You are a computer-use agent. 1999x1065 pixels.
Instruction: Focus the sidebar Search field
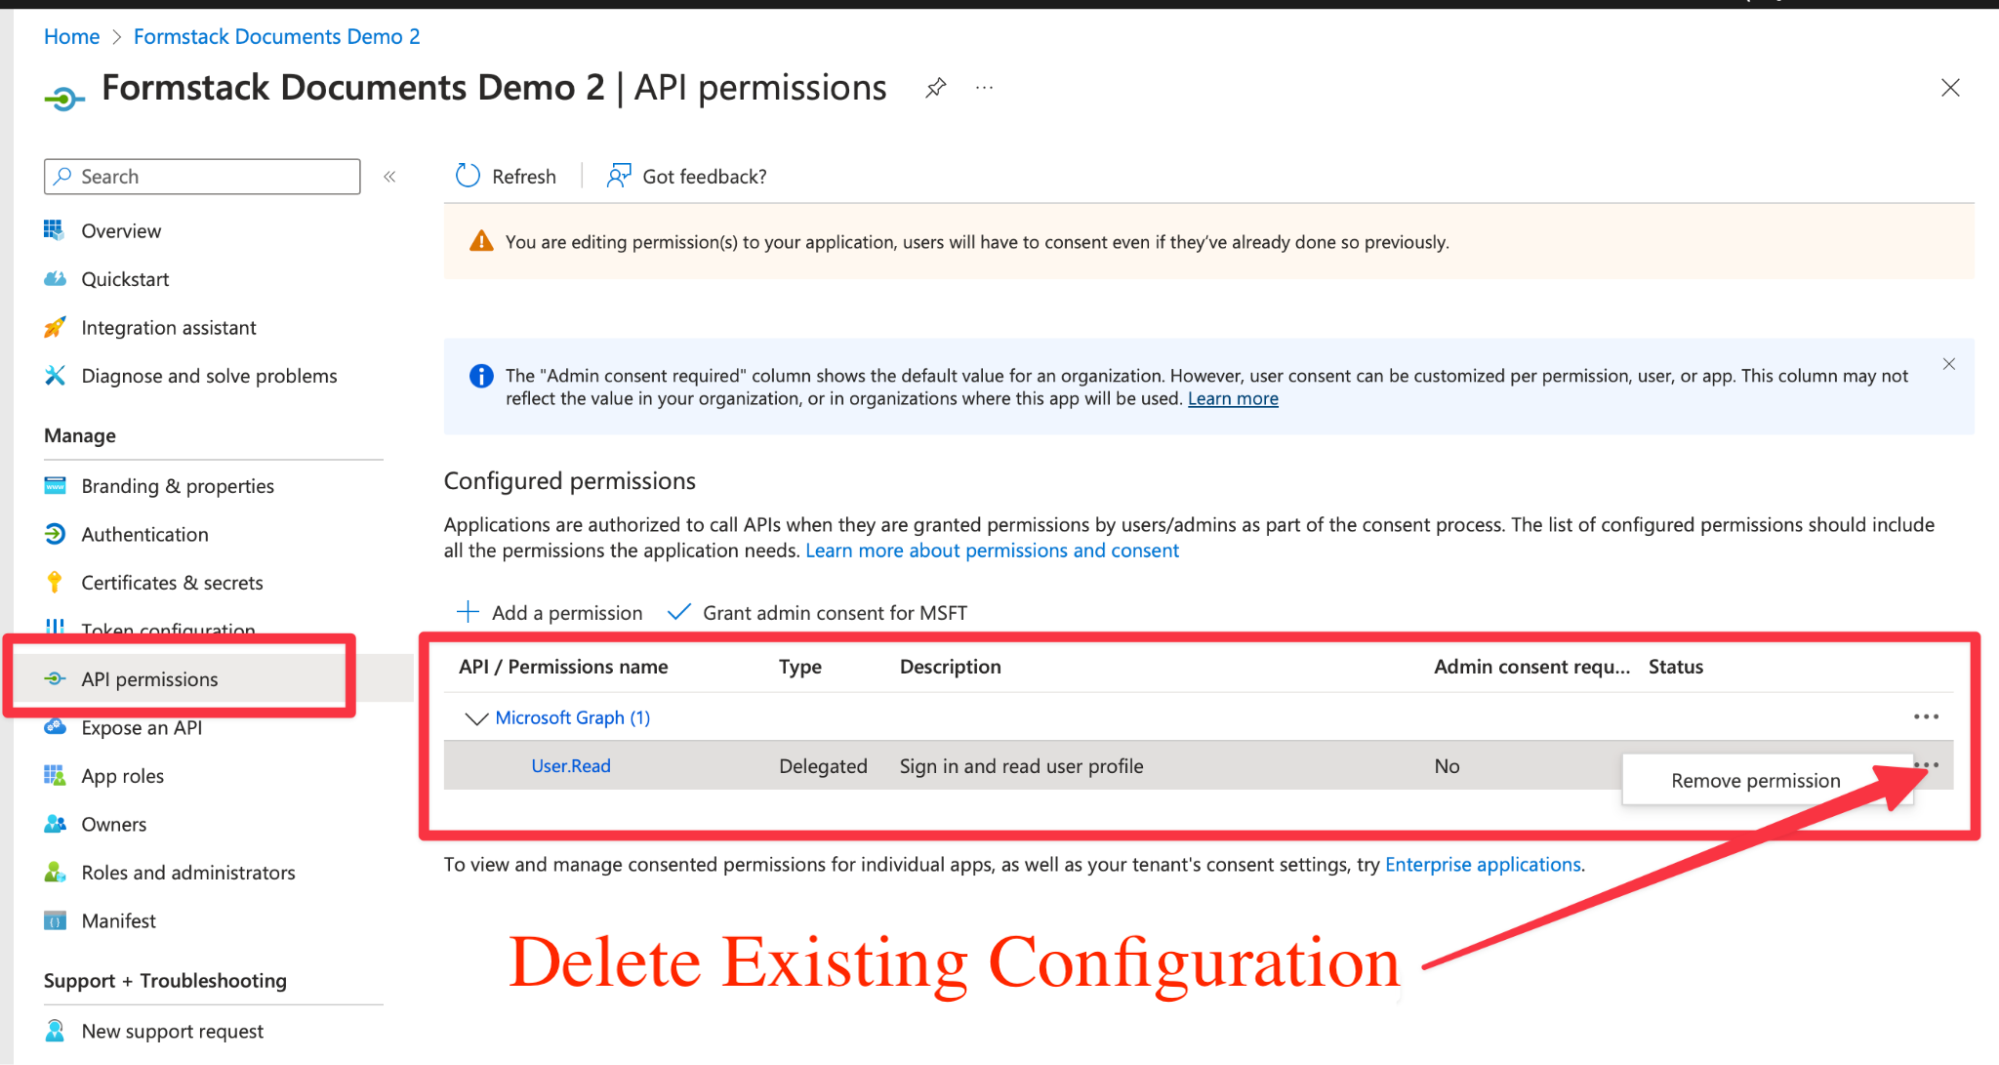pos(212,177)
